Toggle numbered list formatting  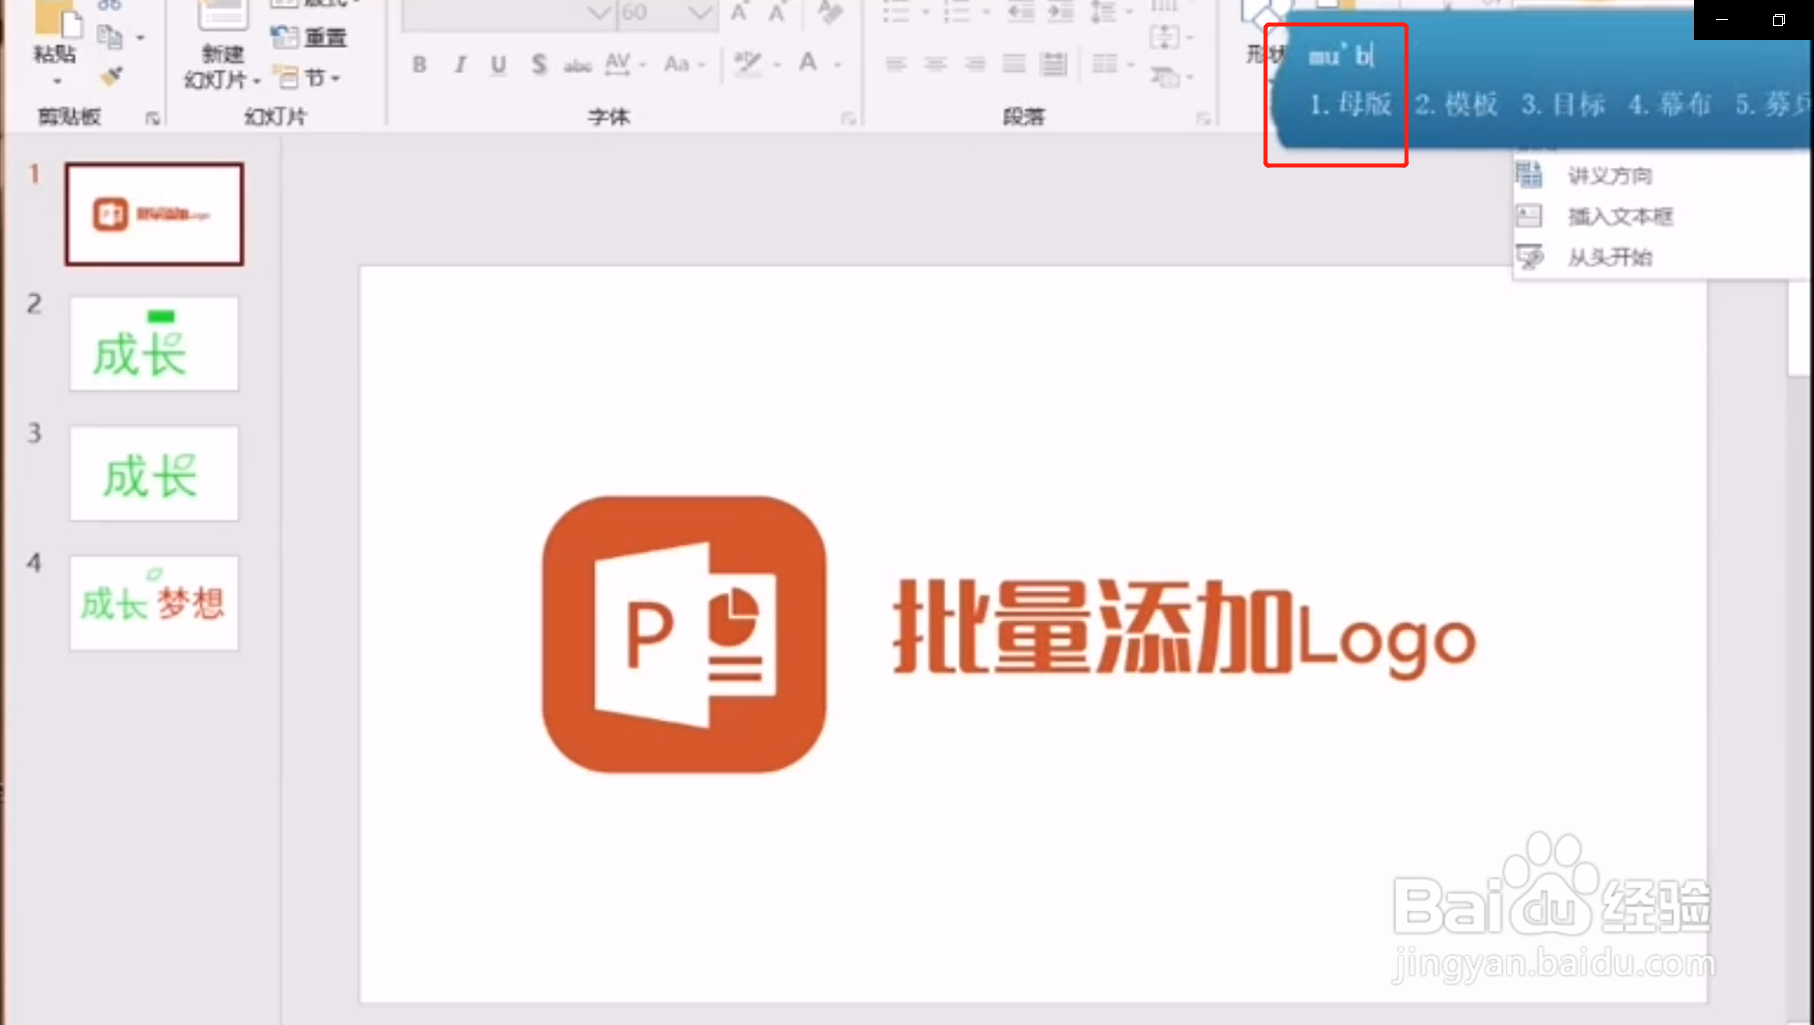[x=957, y=12]
